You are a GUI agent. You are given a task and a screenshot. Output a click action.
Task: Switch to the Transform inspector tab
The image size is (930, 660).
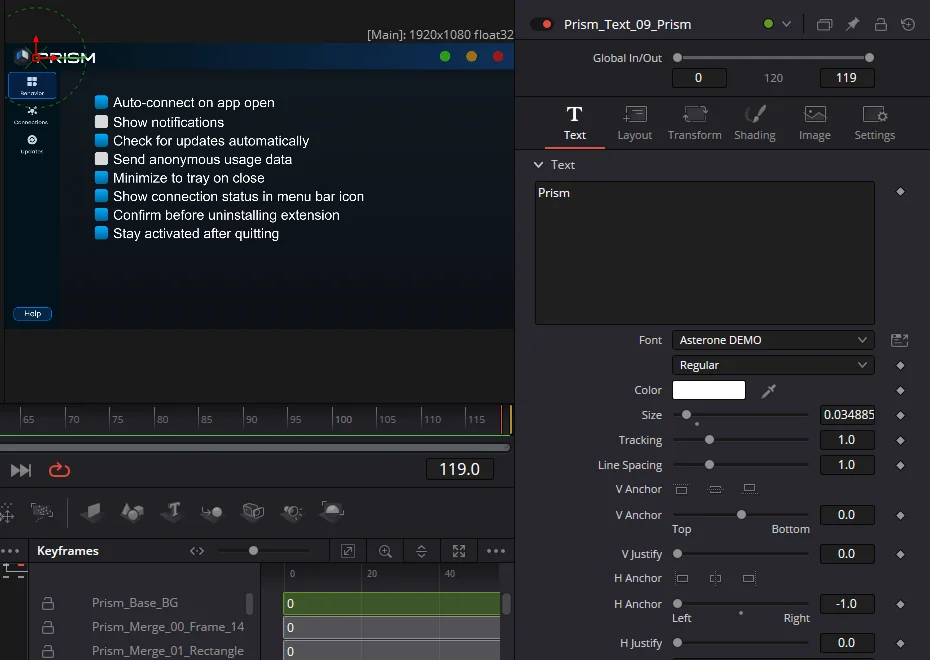[x=695, y=123]
